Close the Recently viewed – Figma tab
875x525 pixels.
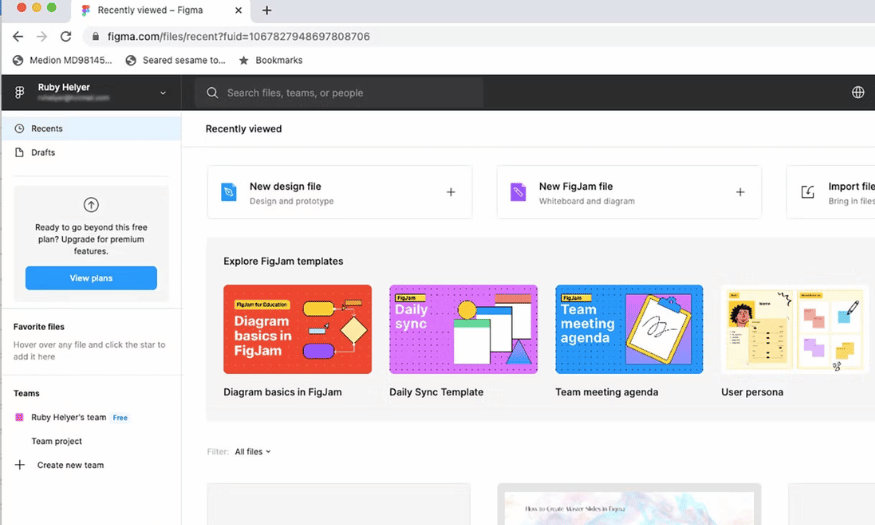click(x=238, y=10)
